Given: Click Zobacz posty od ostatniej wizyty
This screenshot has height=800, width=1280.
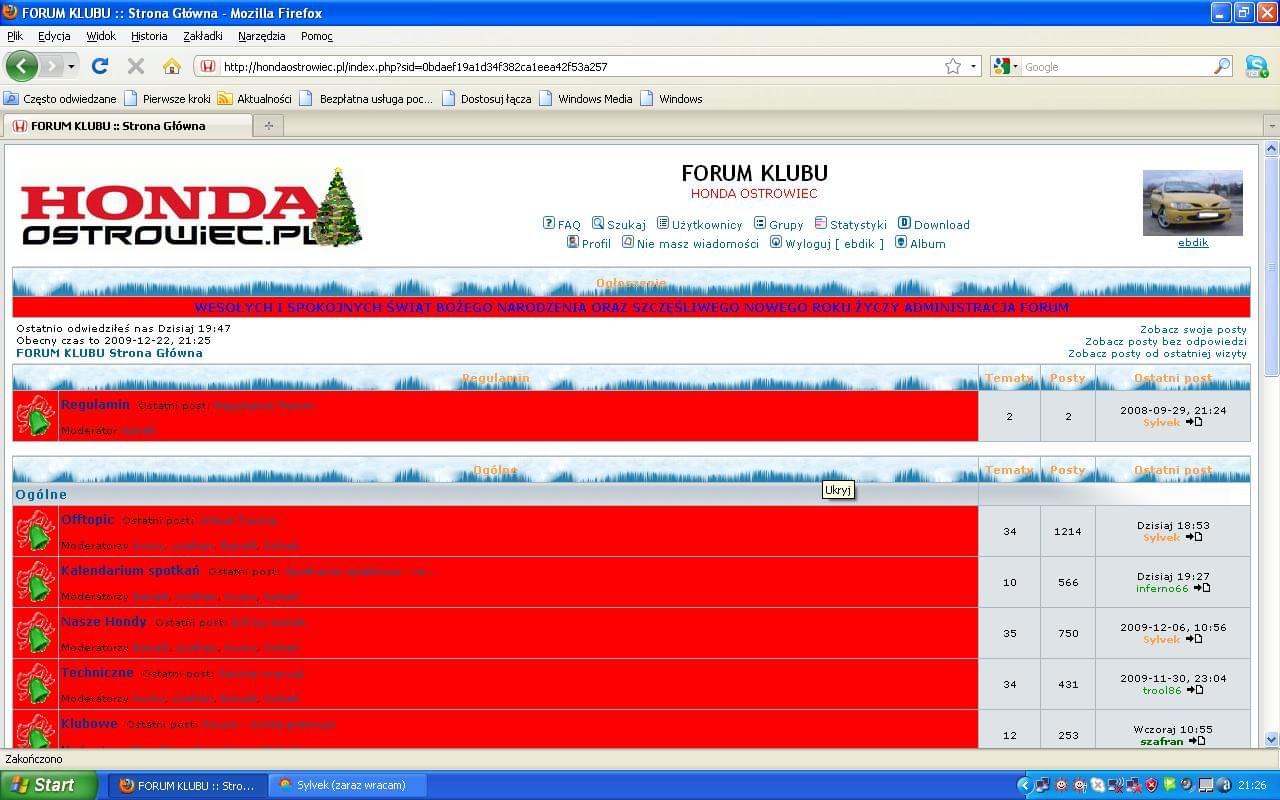Looking at the screenshot, I should (x=1157, y=354).
